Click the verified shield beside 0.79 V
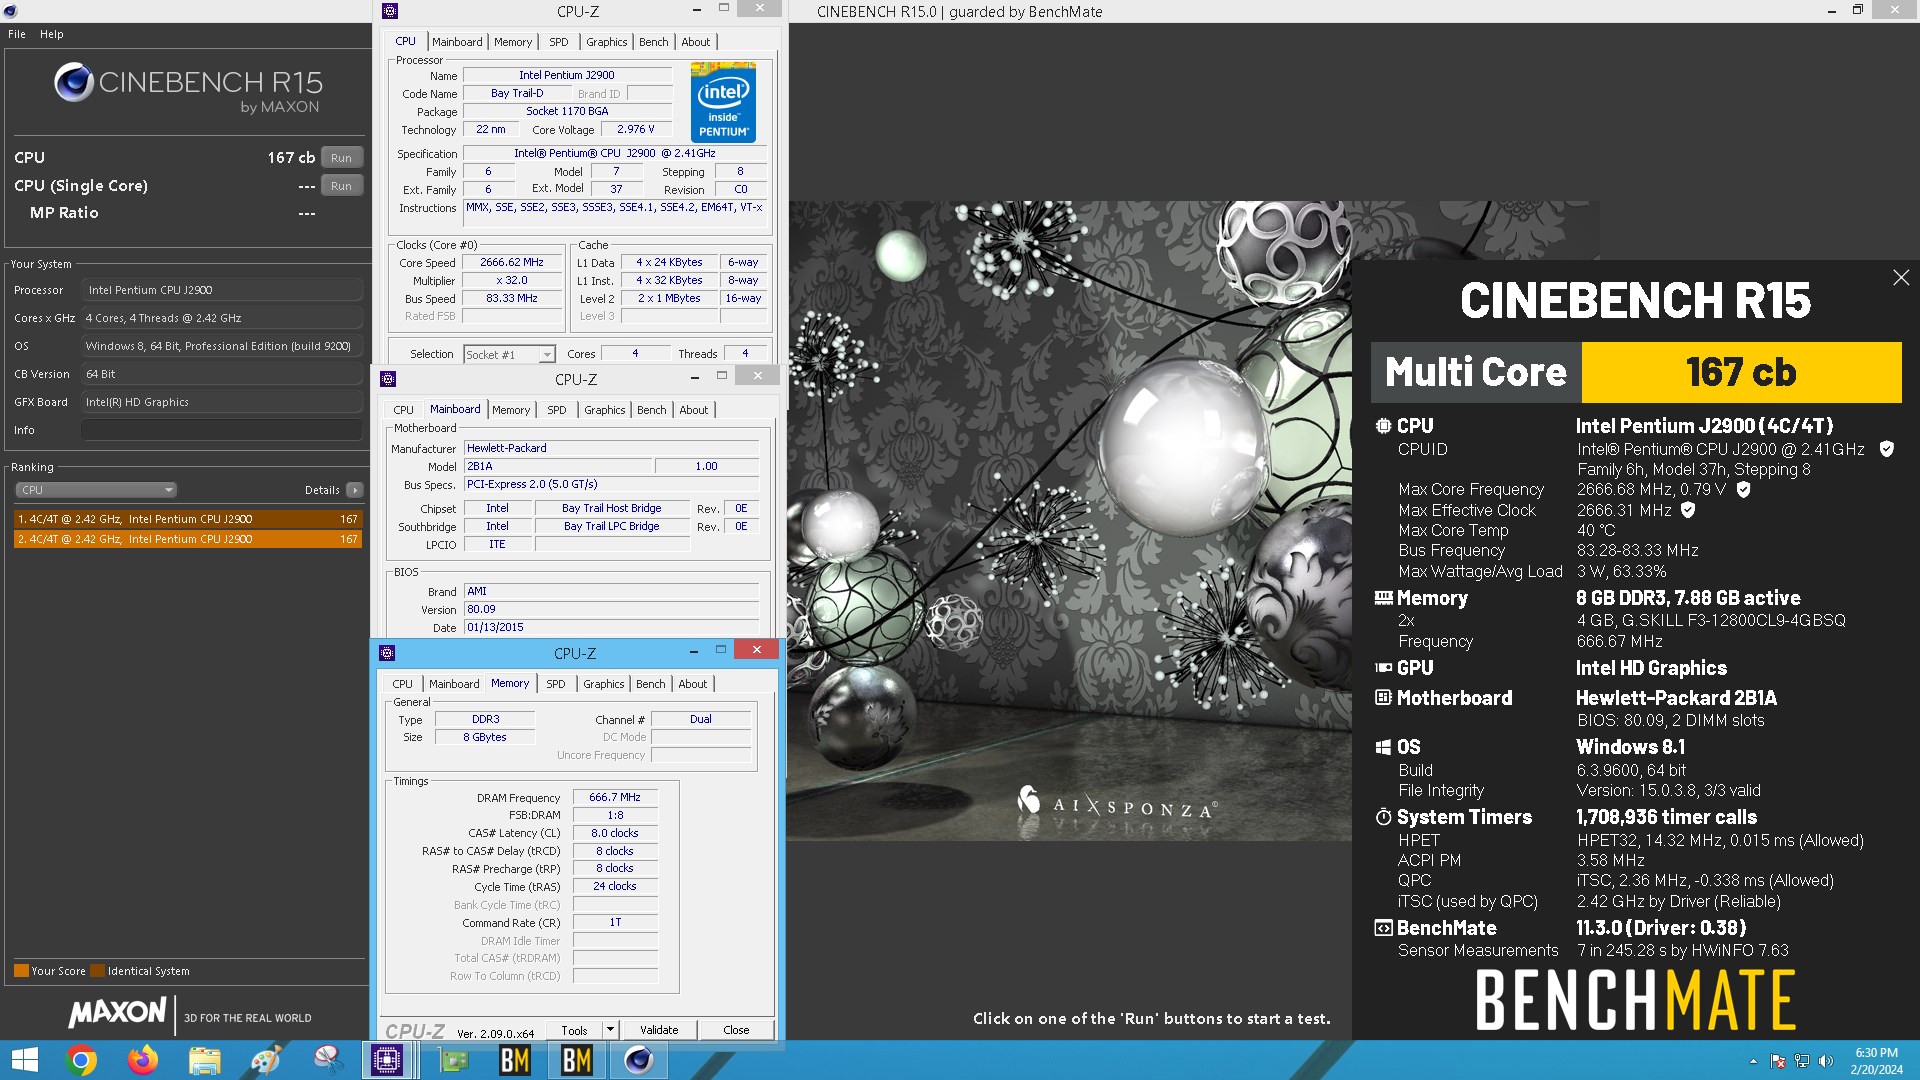 point(1743,489)
